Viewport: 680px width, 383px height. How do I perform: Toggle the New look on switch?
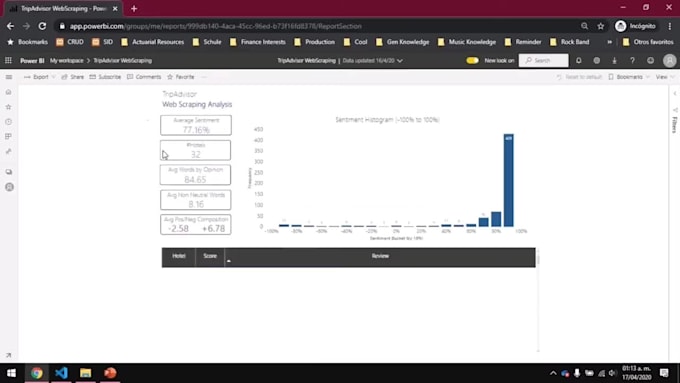pos(472,60)
